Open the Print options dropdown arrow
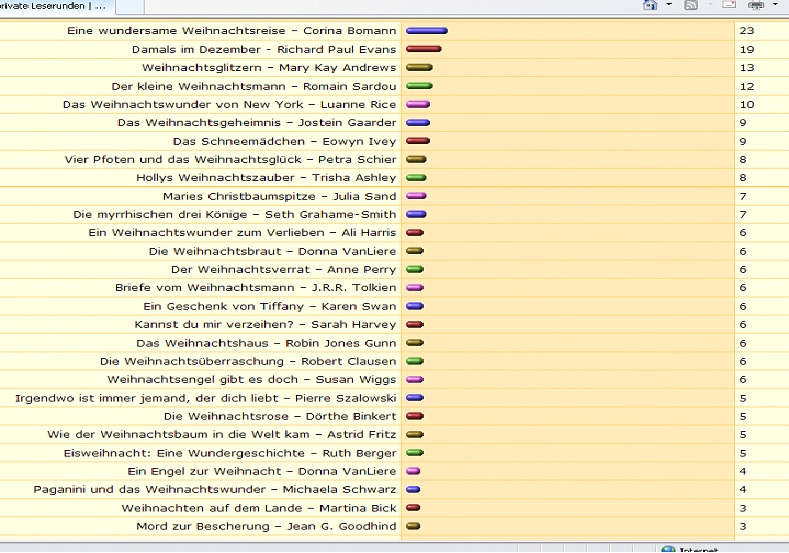Viewport: 789px width, 553px height. click(776, 5)
